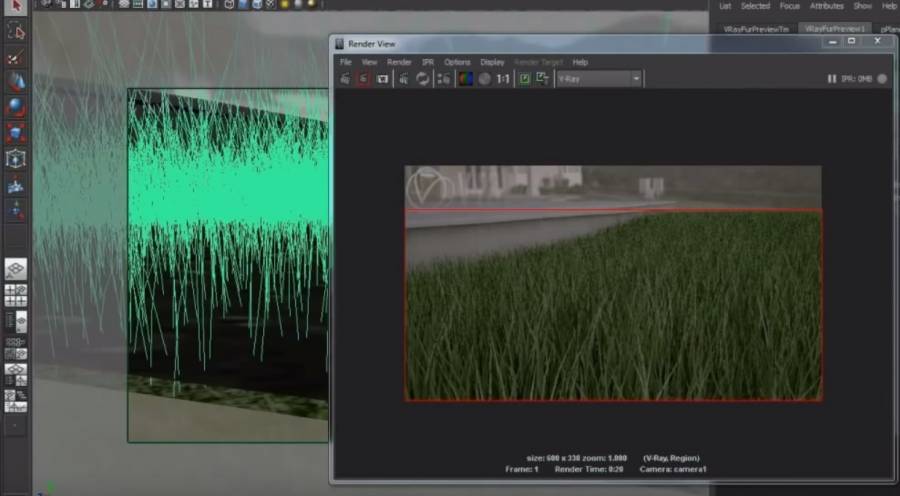Choose the Persp/Outliner layout preset

pos(16,322)
